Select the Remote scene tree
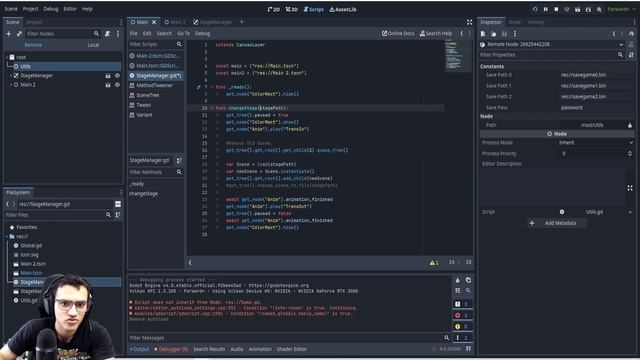The image size is (640, 360). click(x=33, y=45)
